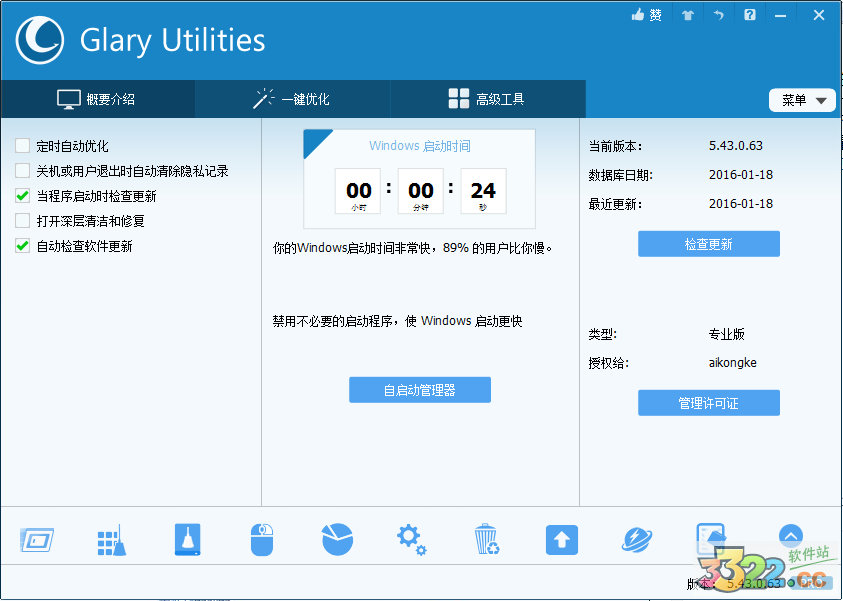Viewport: 843px width, 601px height.
Task: Open the mouse-shaped tool icon
Action: click(x=262, y=540)
